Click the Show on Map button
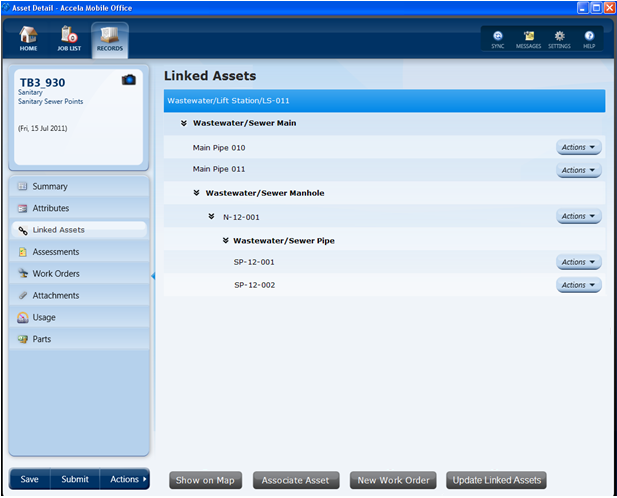 click(204, 480)
